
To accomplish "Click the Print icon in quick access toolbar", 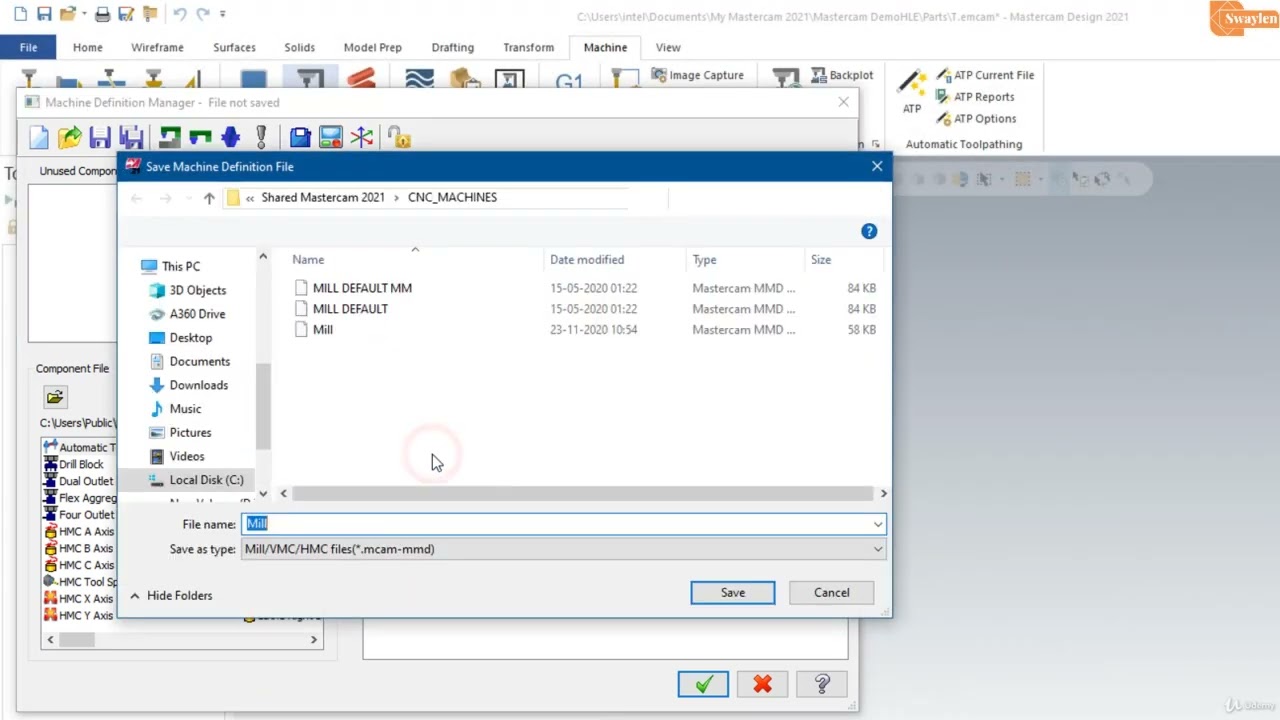I will (x=102, y=15).
